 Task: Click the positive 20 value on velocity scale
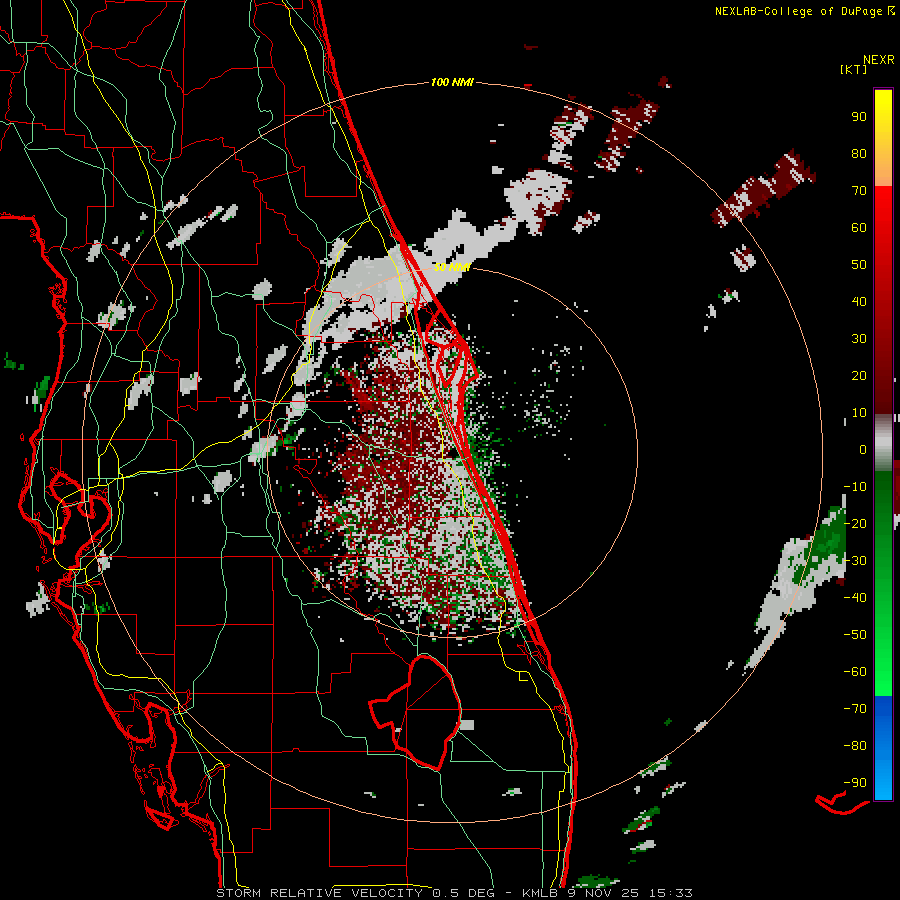point(859,376)
